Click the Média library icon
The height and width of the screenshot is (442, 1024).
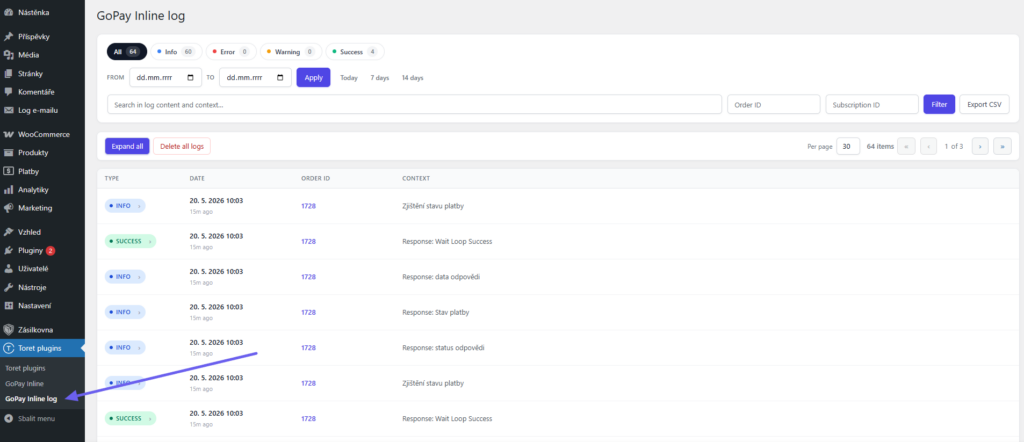(x=8, y=55)
